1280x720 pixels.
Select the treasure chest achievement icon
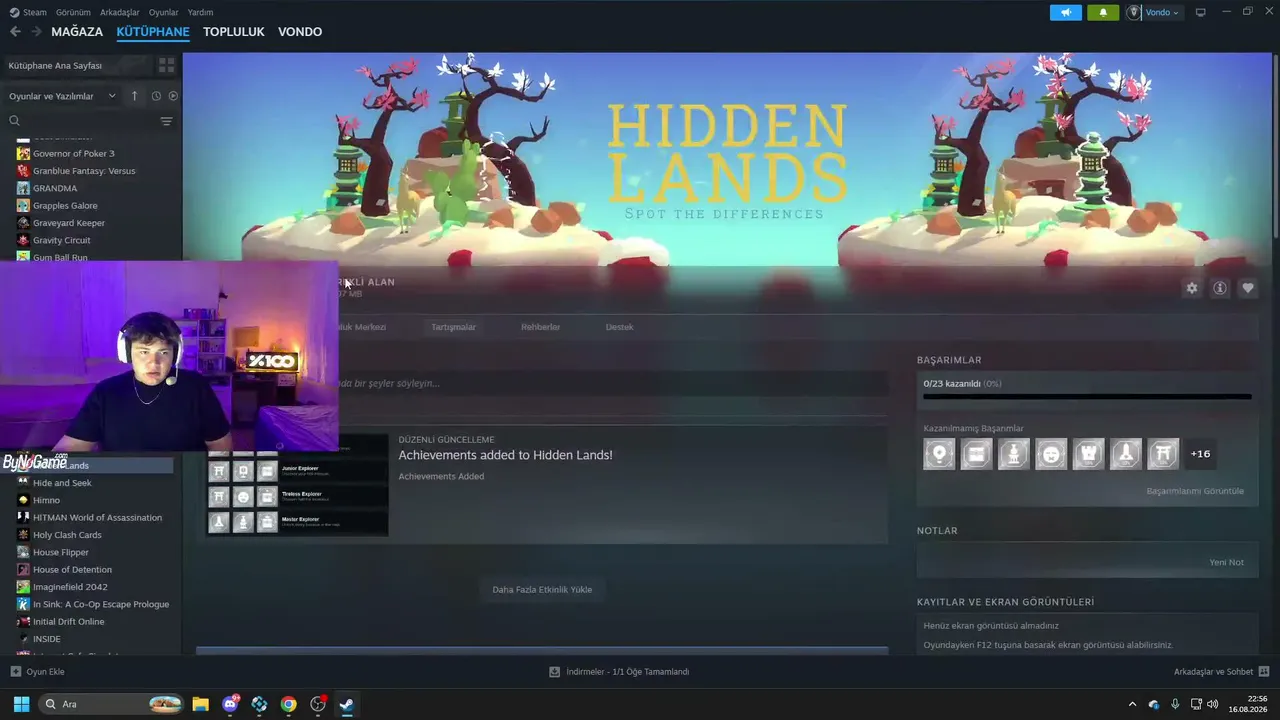(977, 454)
